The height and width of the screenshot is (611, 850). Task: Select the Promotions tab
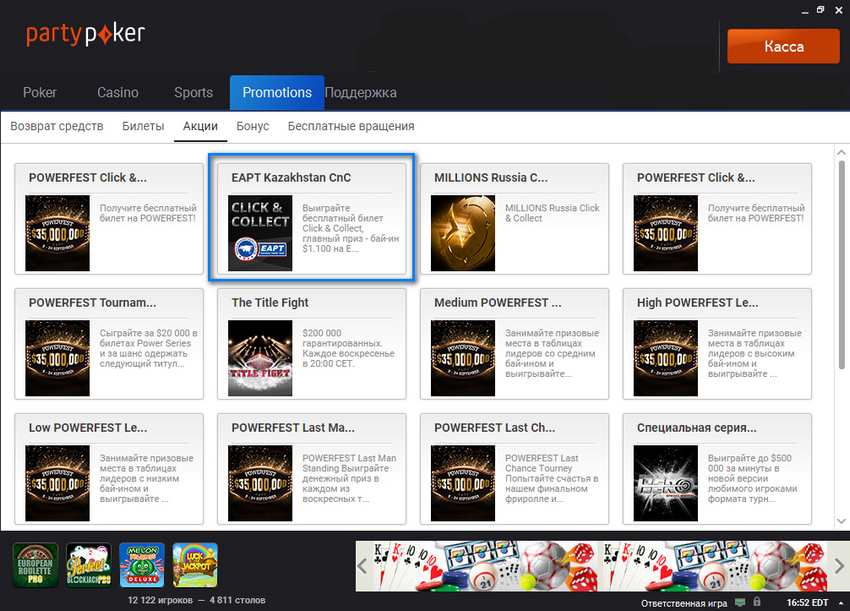tap(277, 93)
